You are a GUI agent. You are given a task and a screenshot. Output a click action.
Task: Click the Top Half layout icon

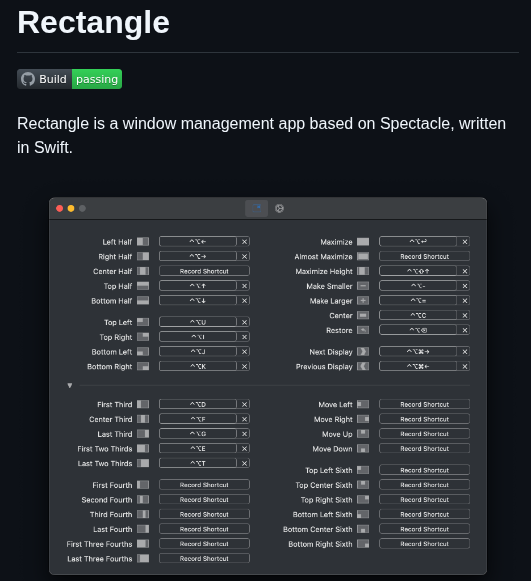point(143,286)
